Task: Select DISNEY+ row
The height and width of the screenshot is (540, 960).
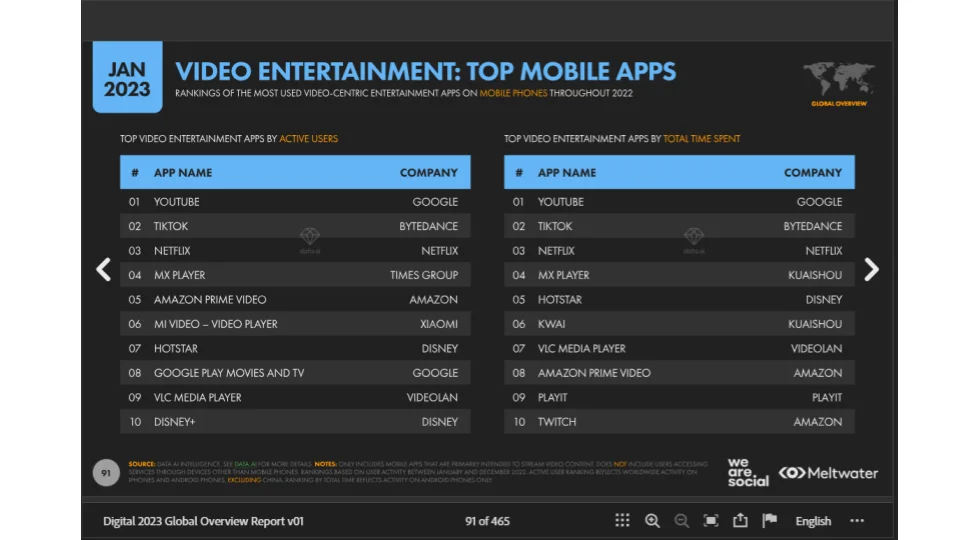Action: click(x=295, y=422)
